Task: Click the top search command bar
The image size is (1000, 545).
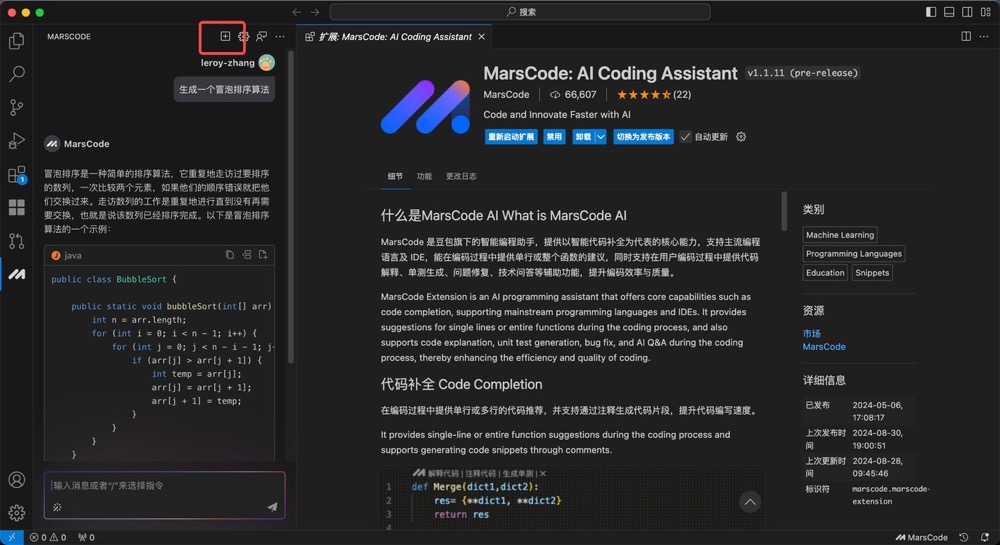Action: pyautogui.click(x=520, y=12)
